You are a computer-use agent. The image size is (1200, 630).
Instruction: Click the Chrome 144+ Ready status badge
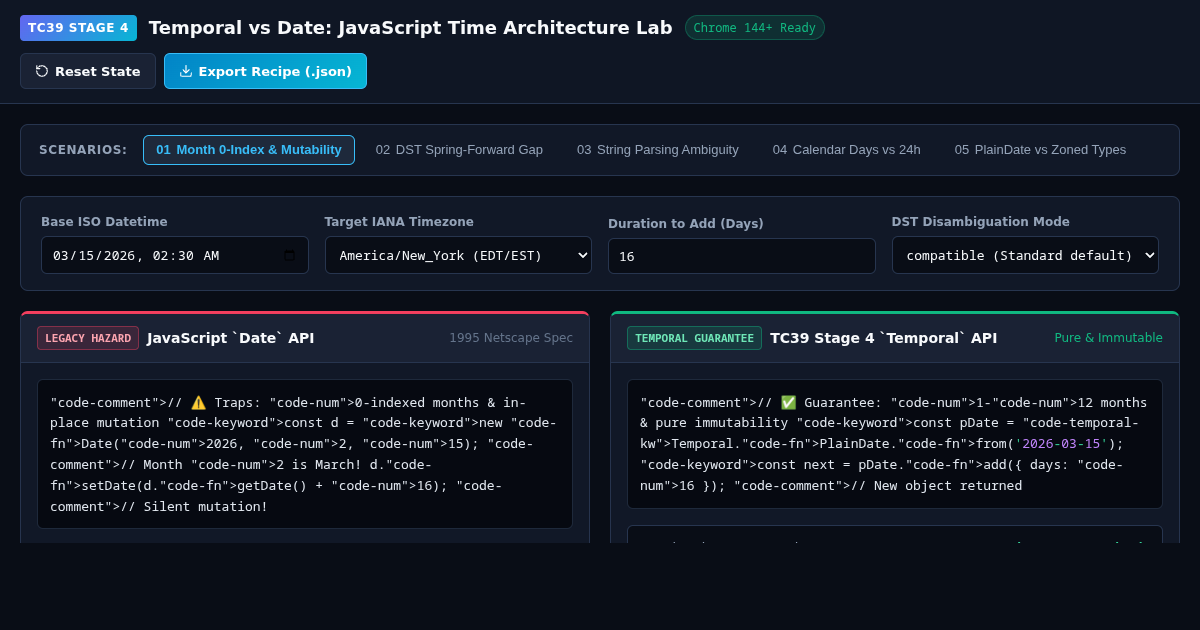click(x=755, y=28)
